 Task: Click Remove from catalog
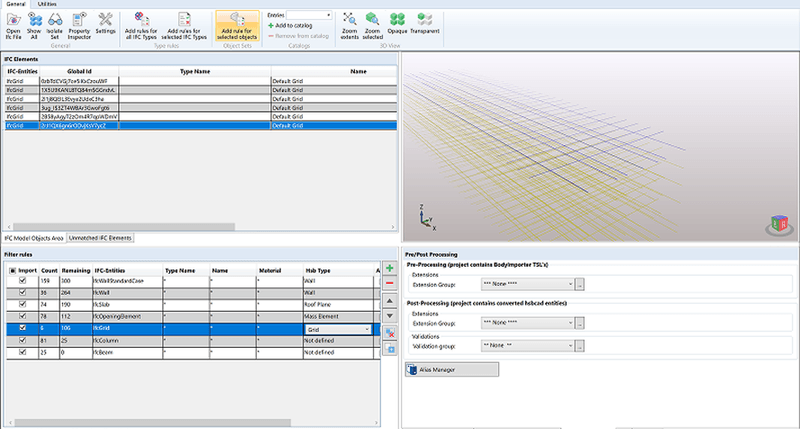tap(298, 36)
